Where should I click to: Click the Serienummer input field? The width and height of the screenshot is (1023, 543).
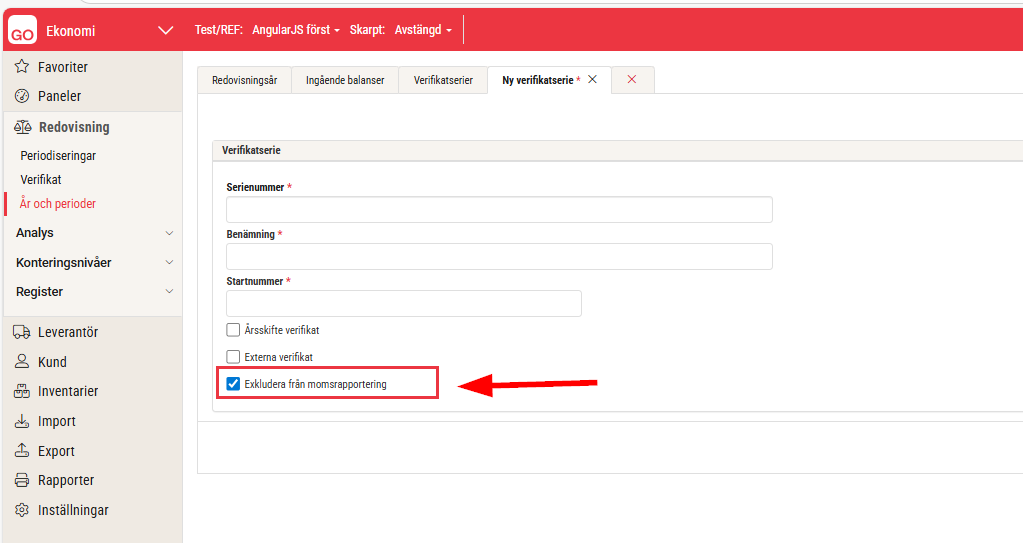[x=499, y=209]
